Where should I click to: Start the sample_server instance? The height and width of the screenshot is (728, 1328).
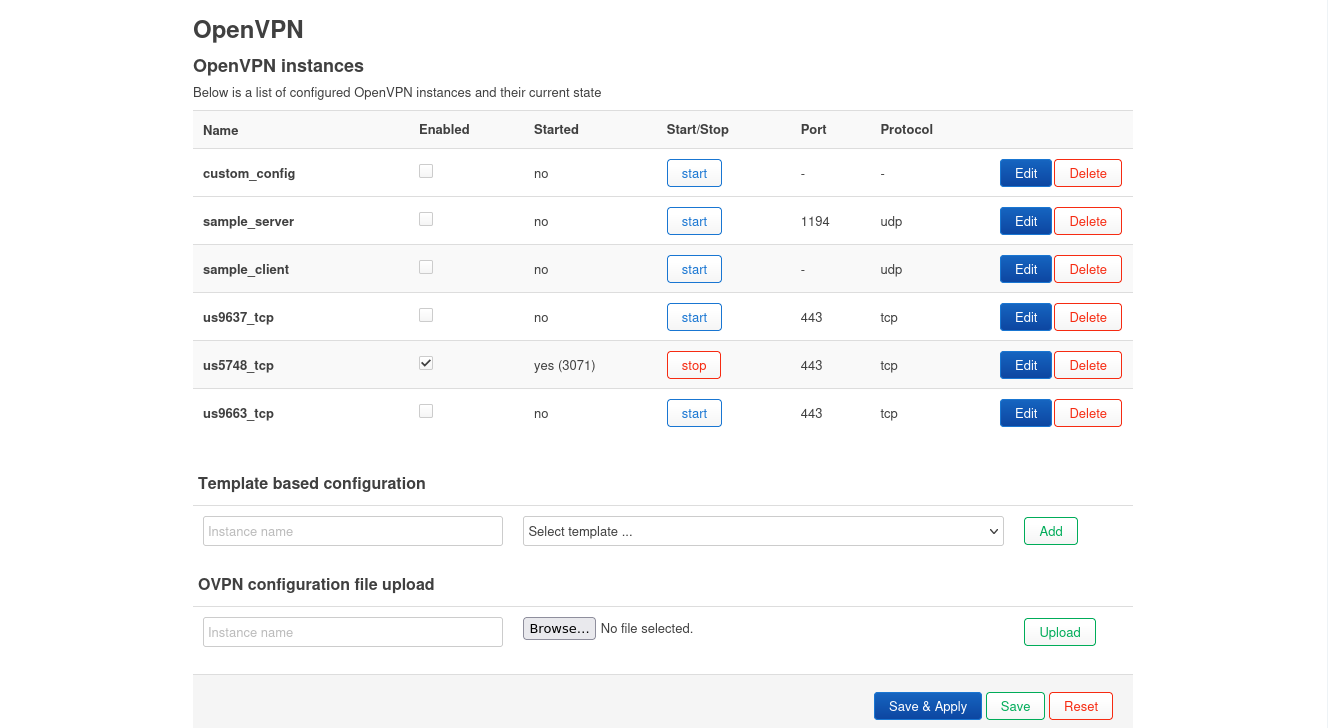(694, 221)
